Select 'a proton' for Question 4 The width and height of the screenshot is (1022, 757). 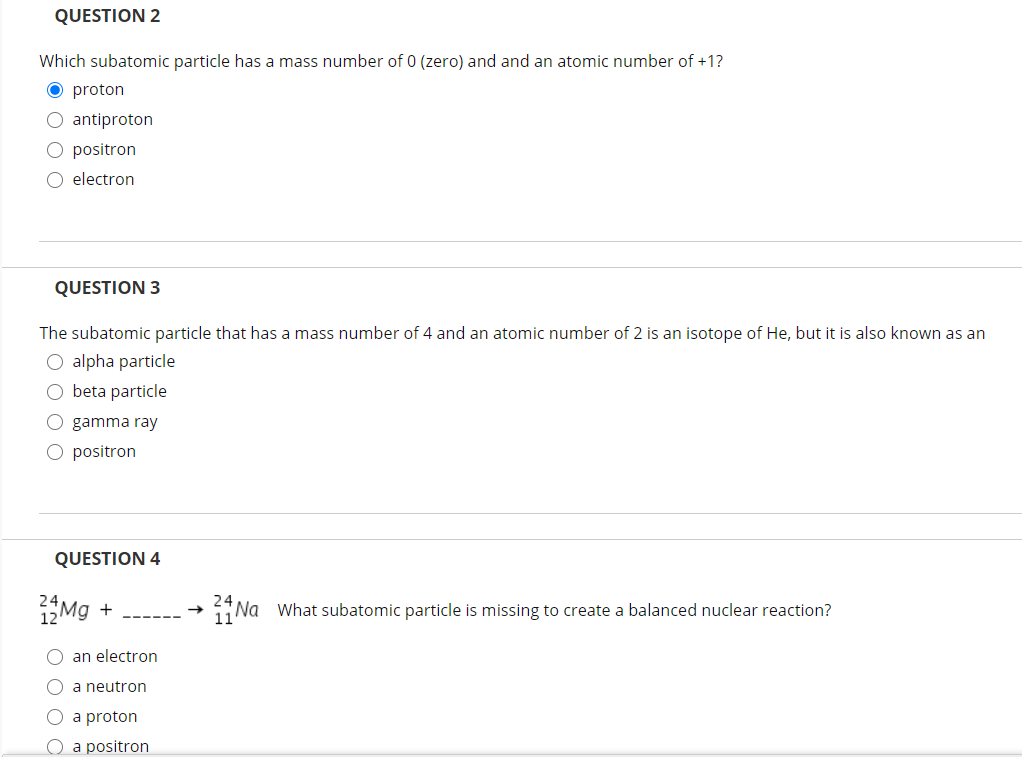(55, 716)
